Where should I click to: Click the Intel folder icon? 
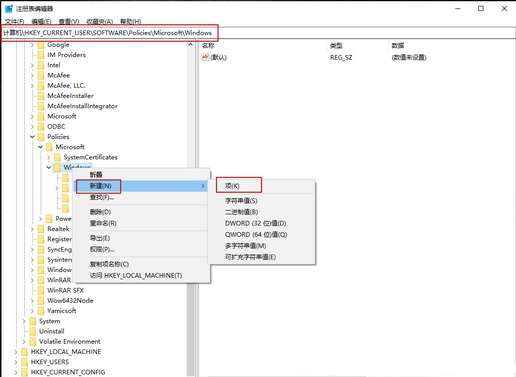tap(41, 65)
